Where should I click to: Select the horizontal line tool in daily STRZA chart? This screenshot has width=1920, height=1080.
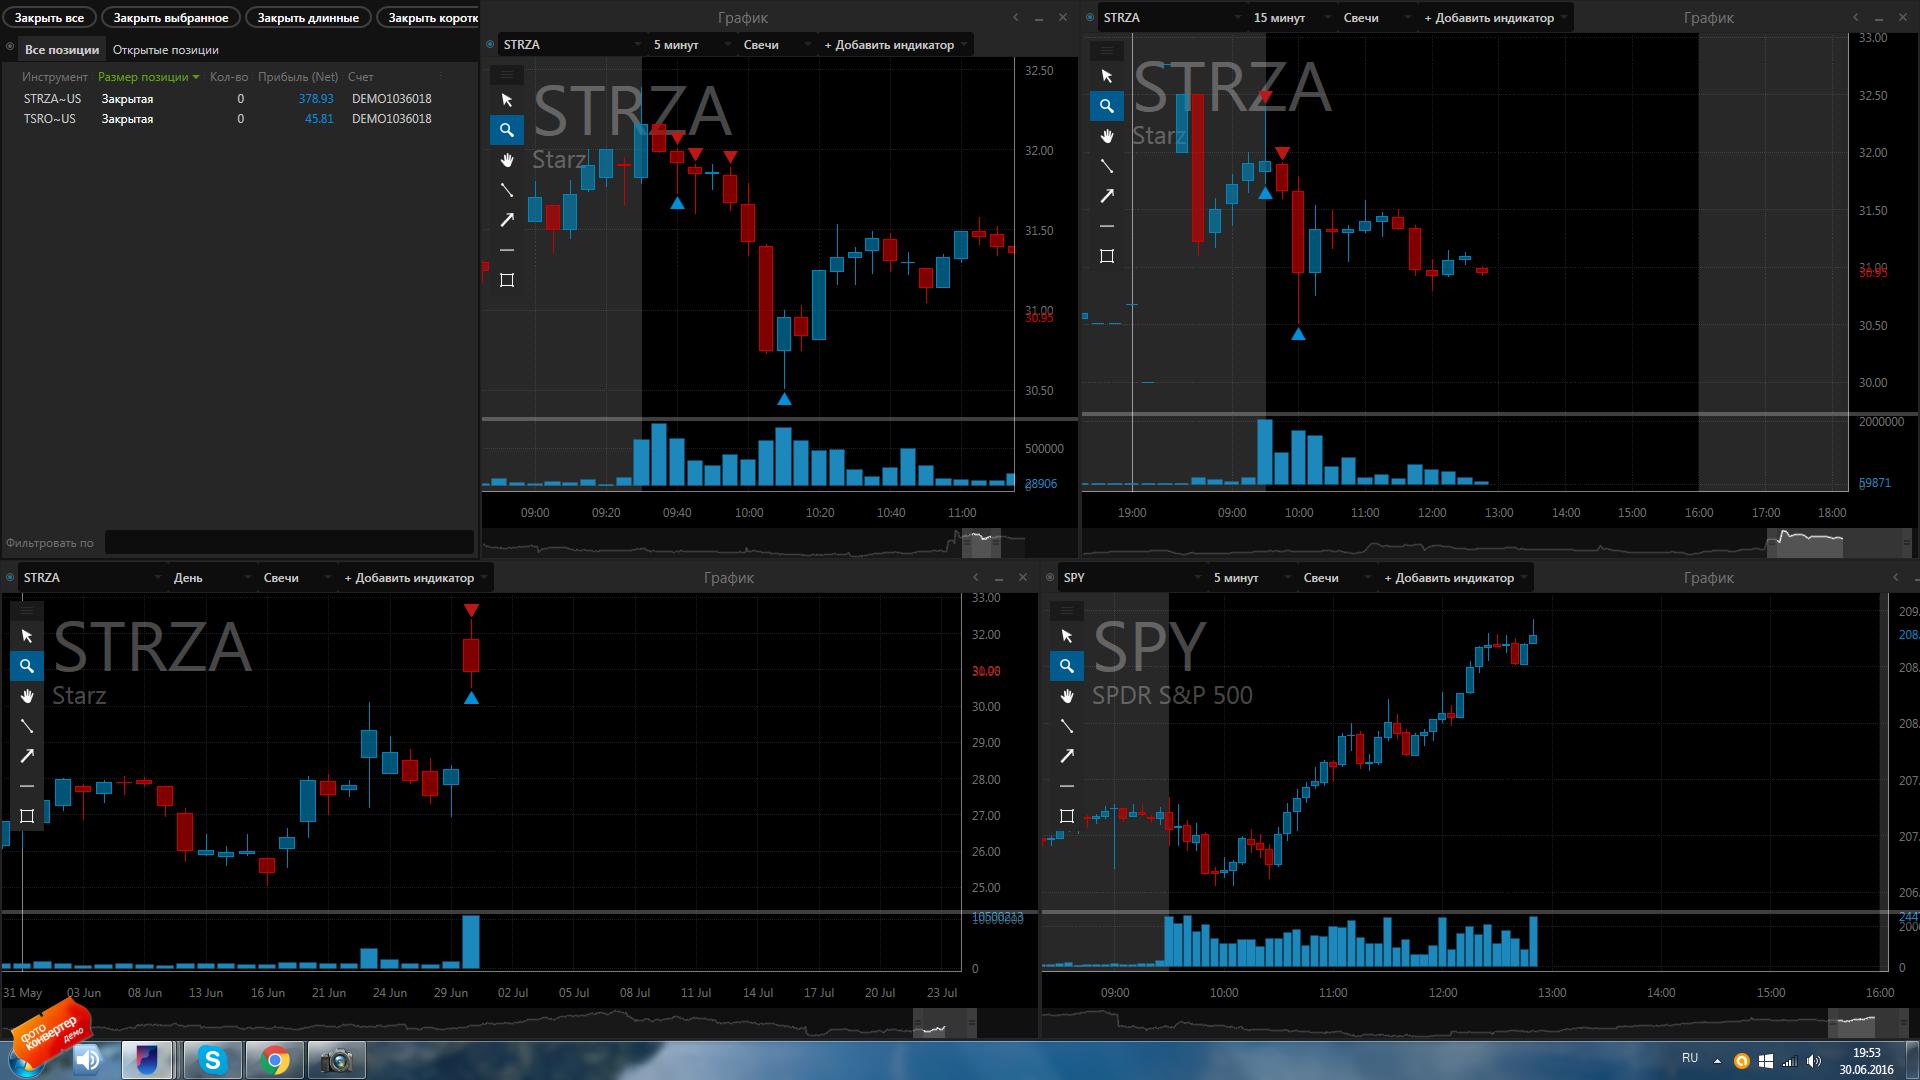[x=27, y=786]
